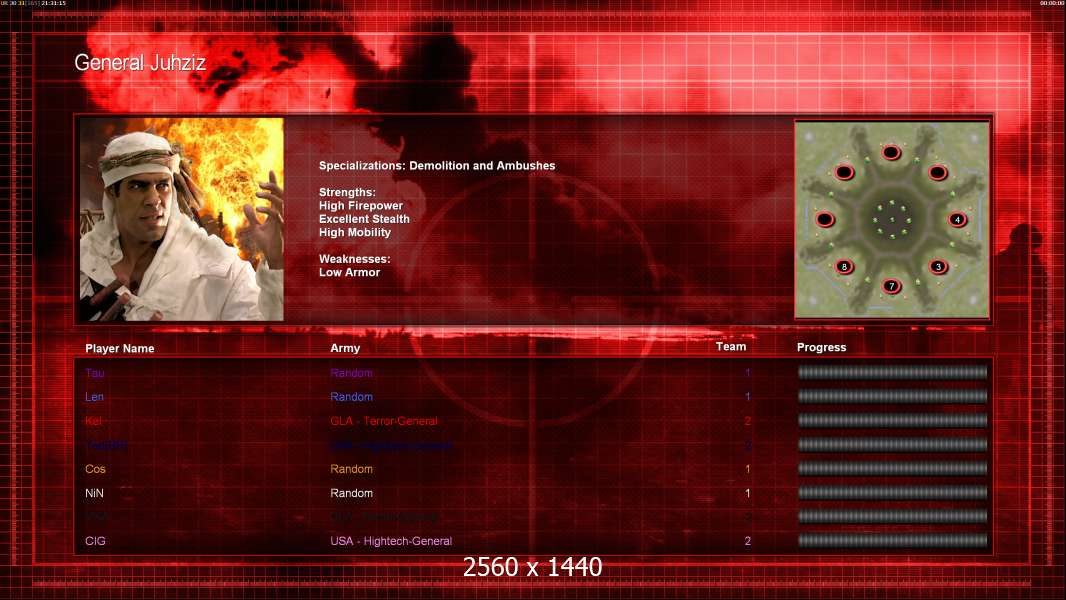
Task: Click start position marker 3 on minimap
Action: [x=938, y=266]
